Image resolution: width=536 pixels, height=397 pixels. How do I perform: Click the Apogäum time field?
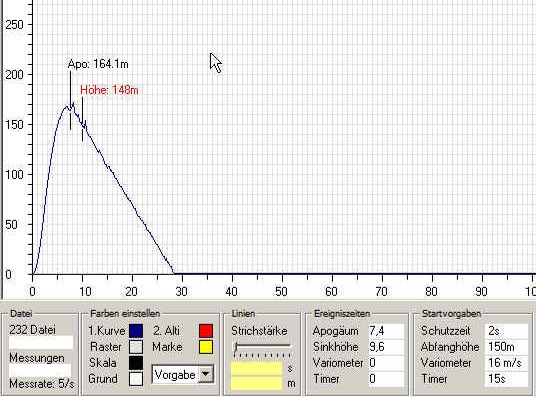[x=386, y=331]
